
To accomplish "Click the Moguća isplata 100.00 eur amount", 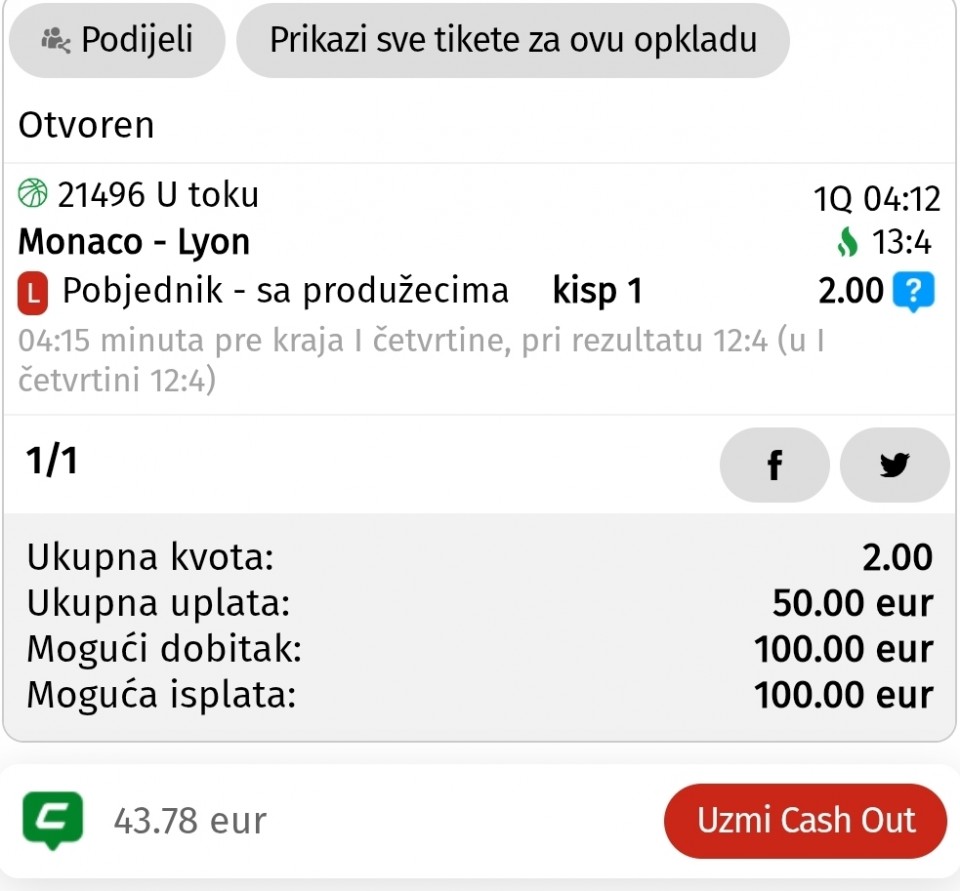I will (843, 694).
